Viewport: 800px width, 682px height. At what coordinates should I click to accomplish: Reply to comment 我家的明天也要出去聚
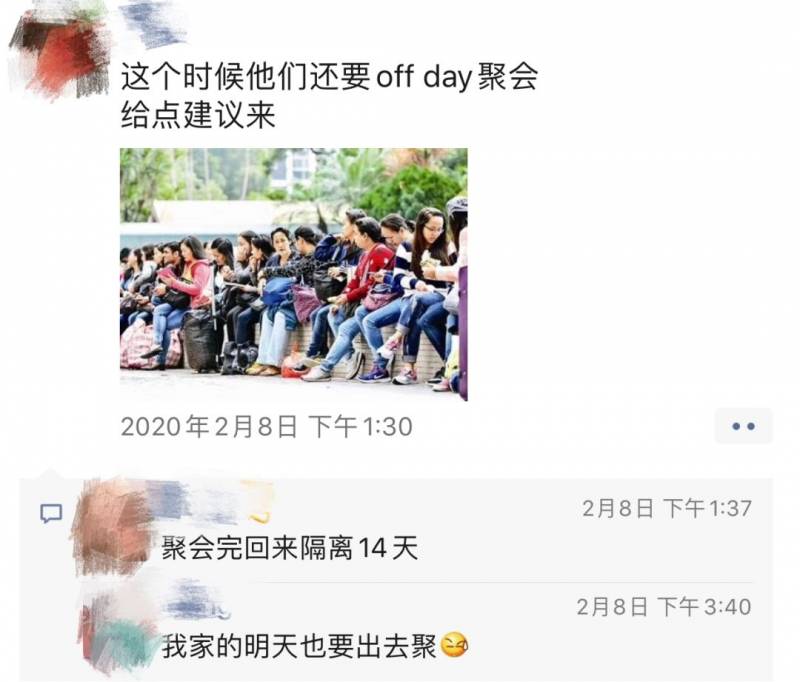[x=298, y=647]
